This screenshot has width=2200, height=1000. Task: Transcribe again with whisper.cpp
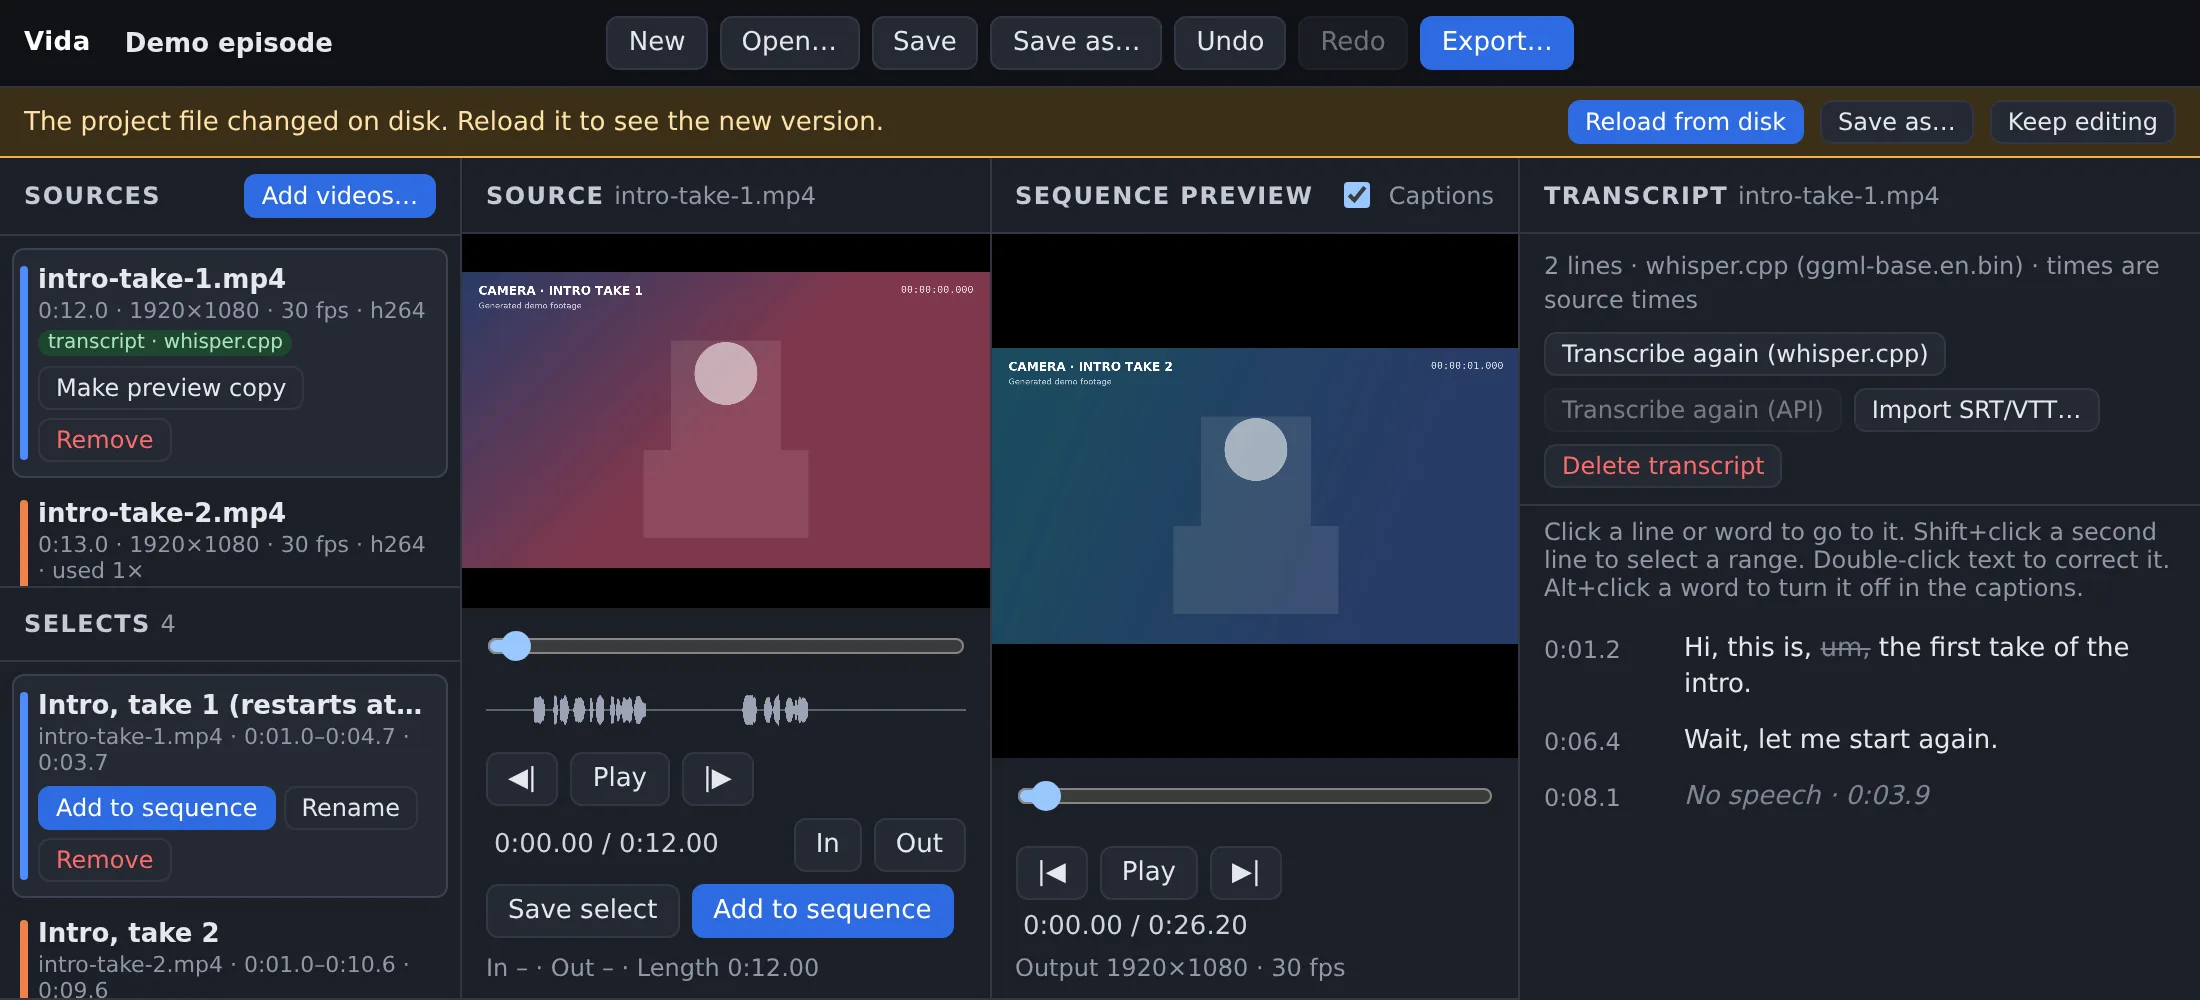click(x=1744, y=354)
